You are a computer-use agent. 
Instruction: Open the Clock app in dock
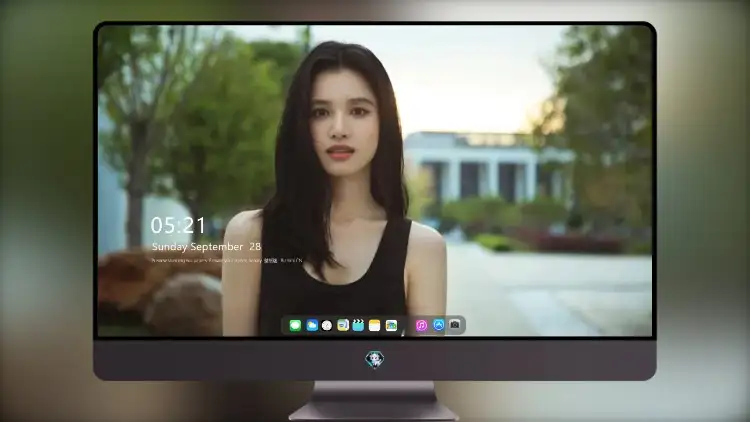coord(327,325)
